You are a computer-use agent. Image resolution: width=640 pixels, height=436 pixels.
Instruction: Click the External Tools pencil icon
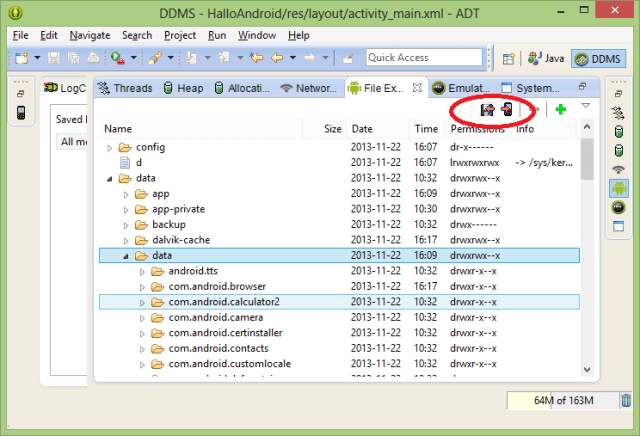point(155,58)
